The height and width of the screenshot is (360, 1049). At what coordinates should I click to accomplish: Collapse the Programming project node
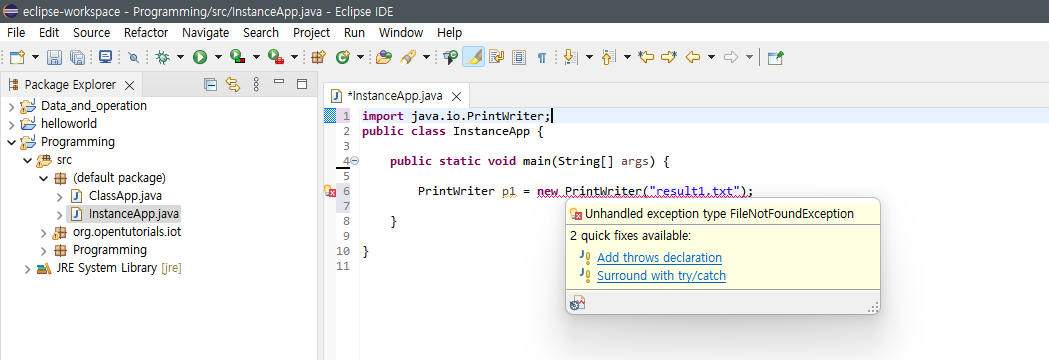point(11,142)
